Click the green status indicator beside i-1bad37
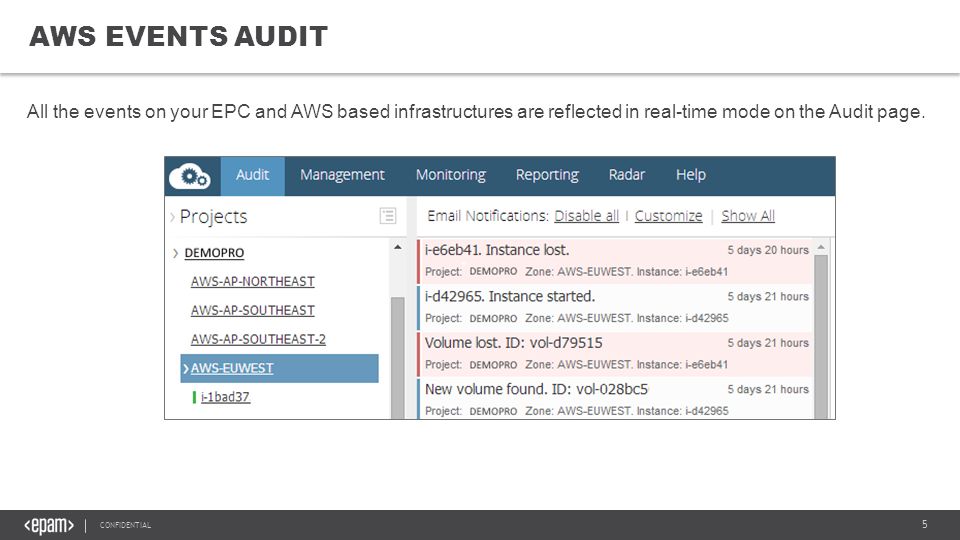 (x=194, y=397)
